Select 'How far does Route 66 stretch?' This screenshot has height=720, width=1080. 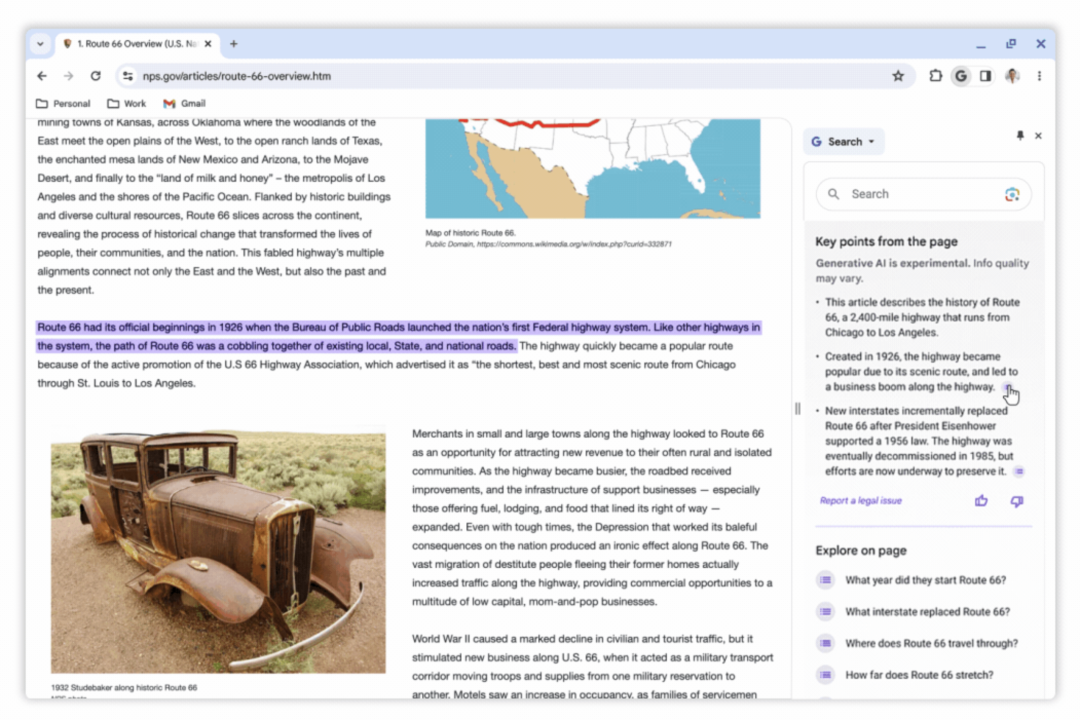tap(919, 675)
